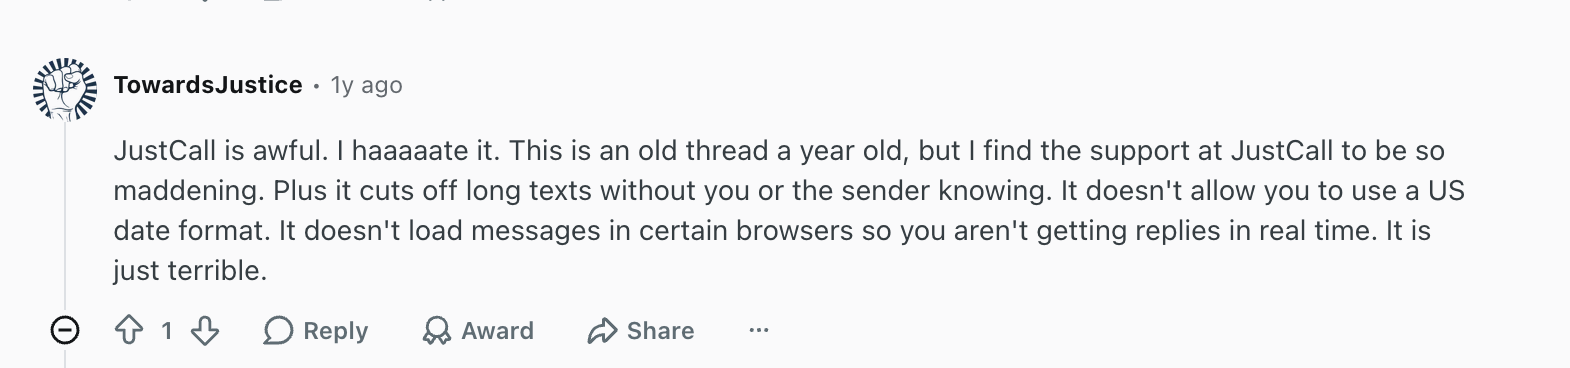Click the line starting "JustCall is awful"
Viewport: 1570px width, 368px height.
779,151
